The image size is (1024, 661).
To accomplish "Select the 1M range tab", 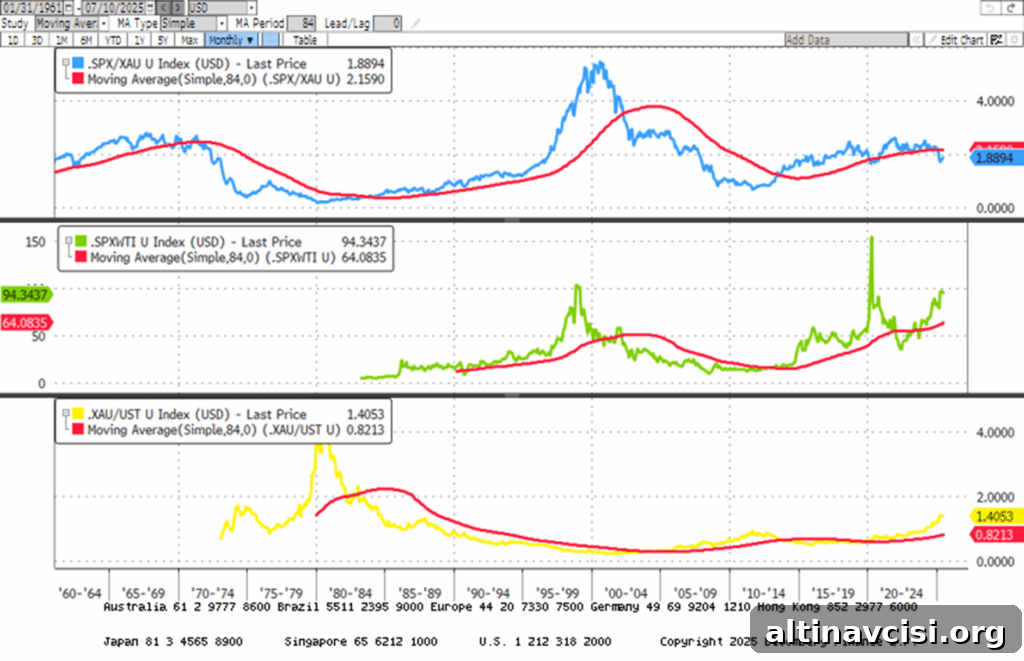I will click(61, 40).
